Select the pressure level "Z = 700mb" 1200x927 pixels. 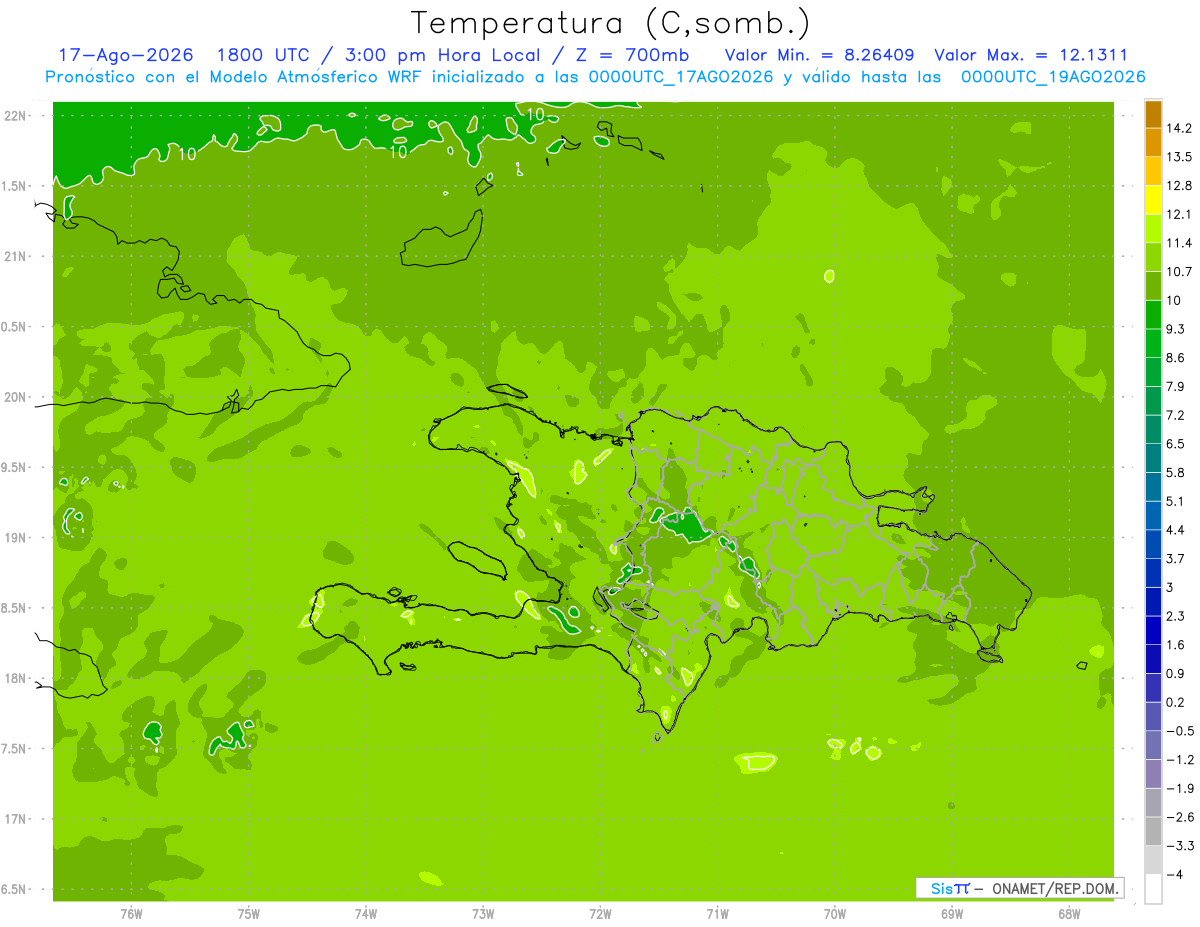pyautogui.click(x=630, y=55)
